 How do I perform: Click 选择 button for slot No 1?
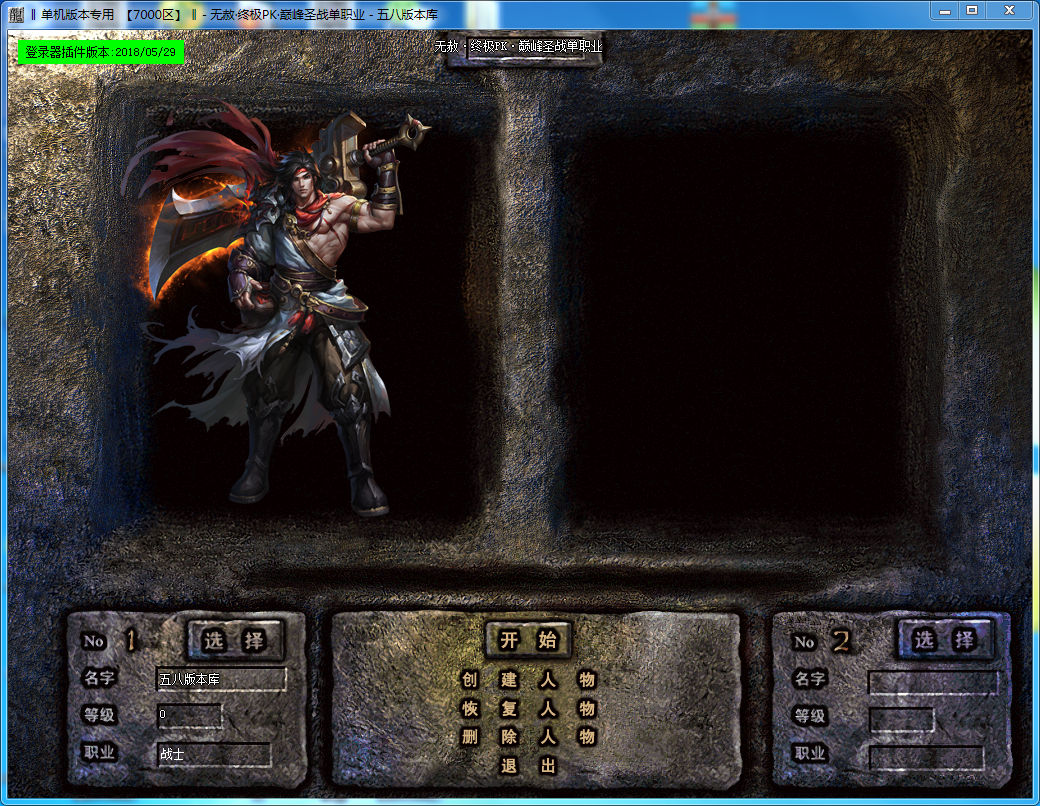(x=235, y=640)
